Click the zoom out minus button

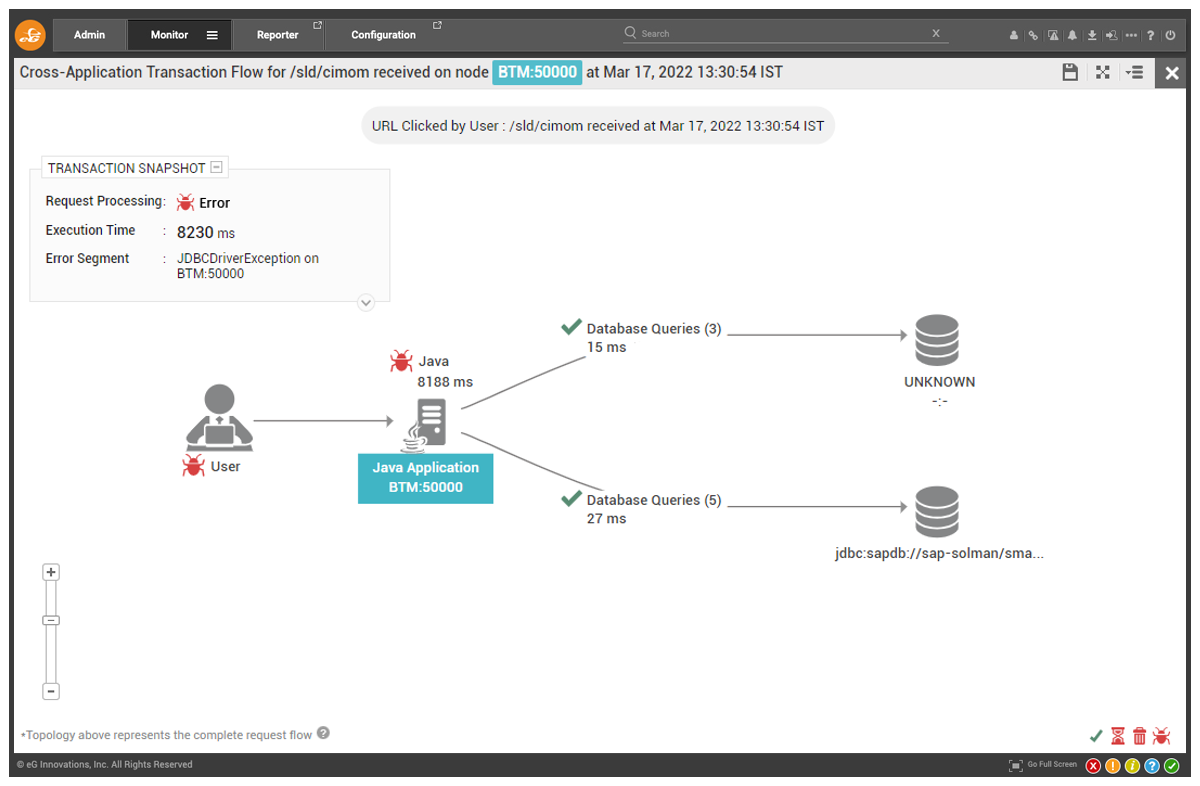coord(51,691)
